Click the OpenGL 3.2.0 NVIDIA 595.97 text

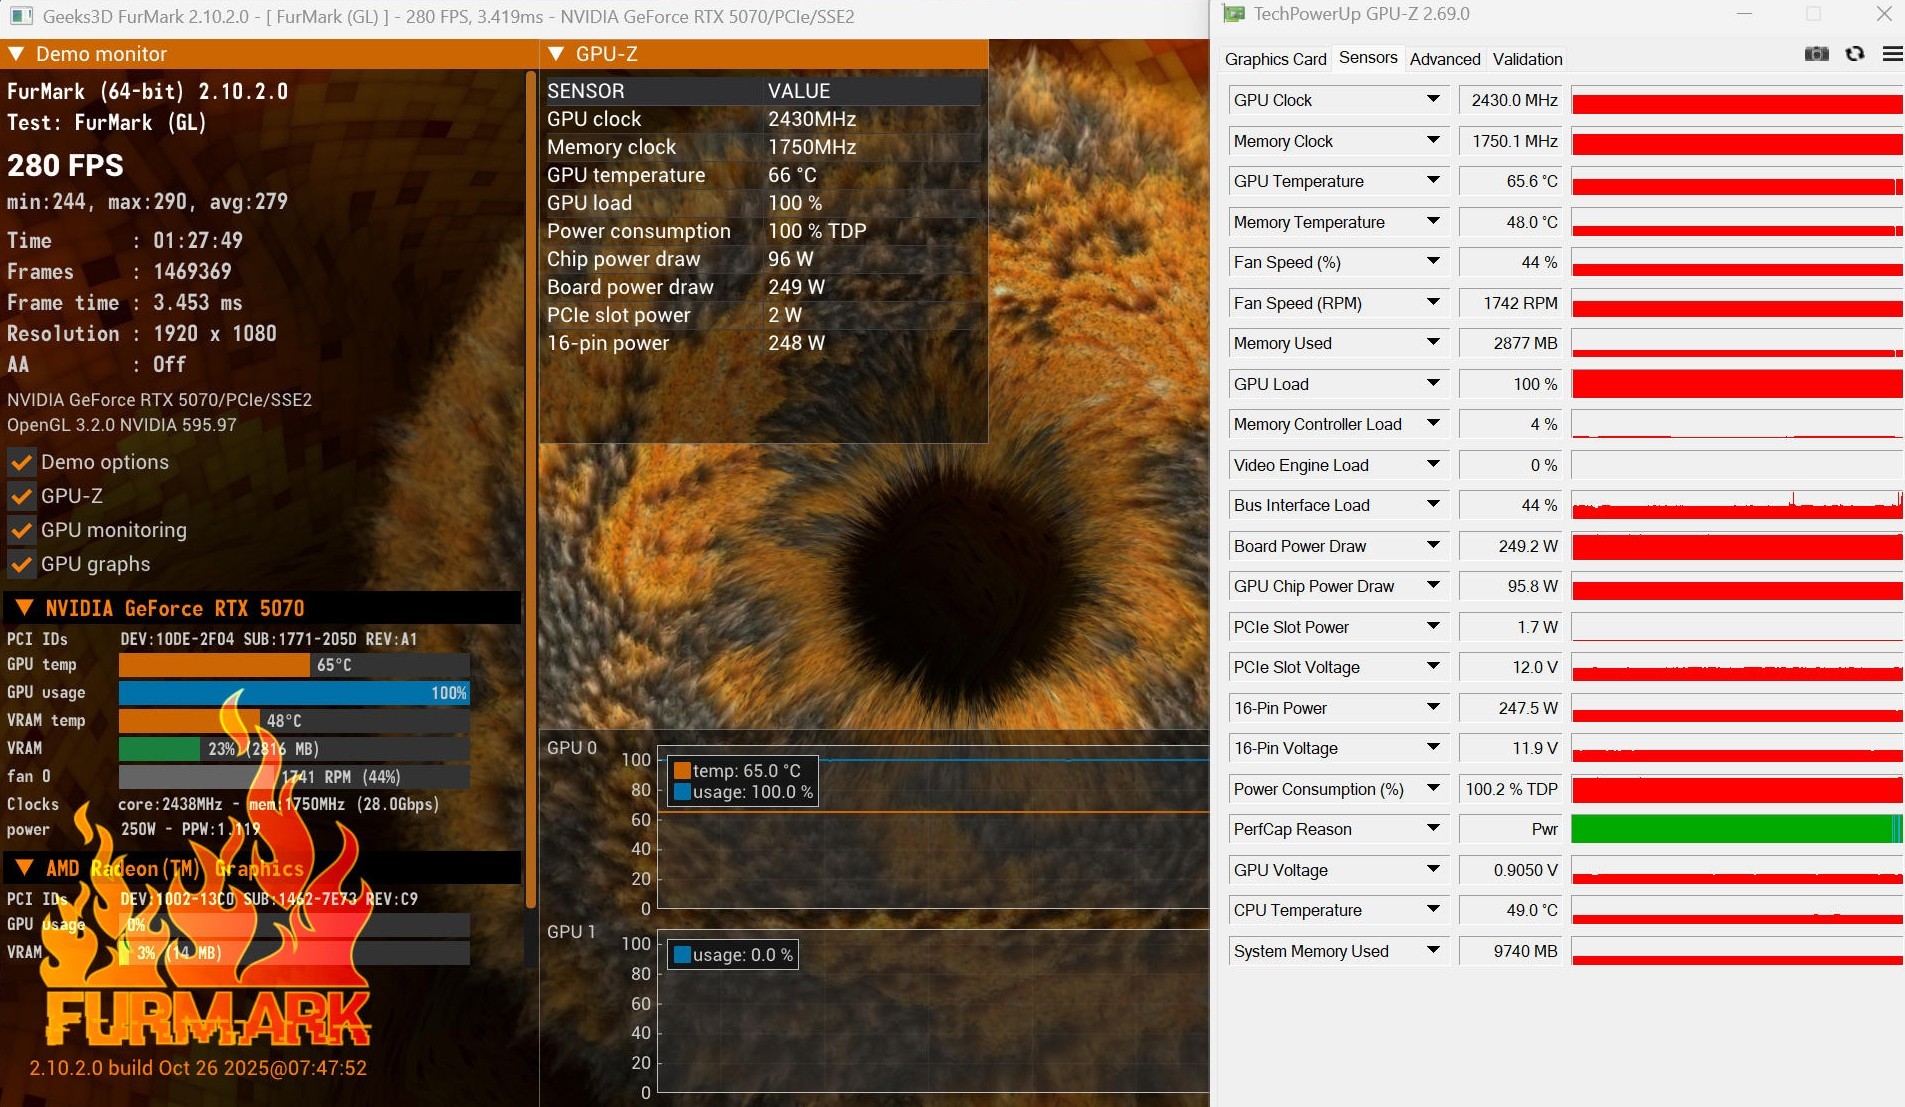point(122,425)
